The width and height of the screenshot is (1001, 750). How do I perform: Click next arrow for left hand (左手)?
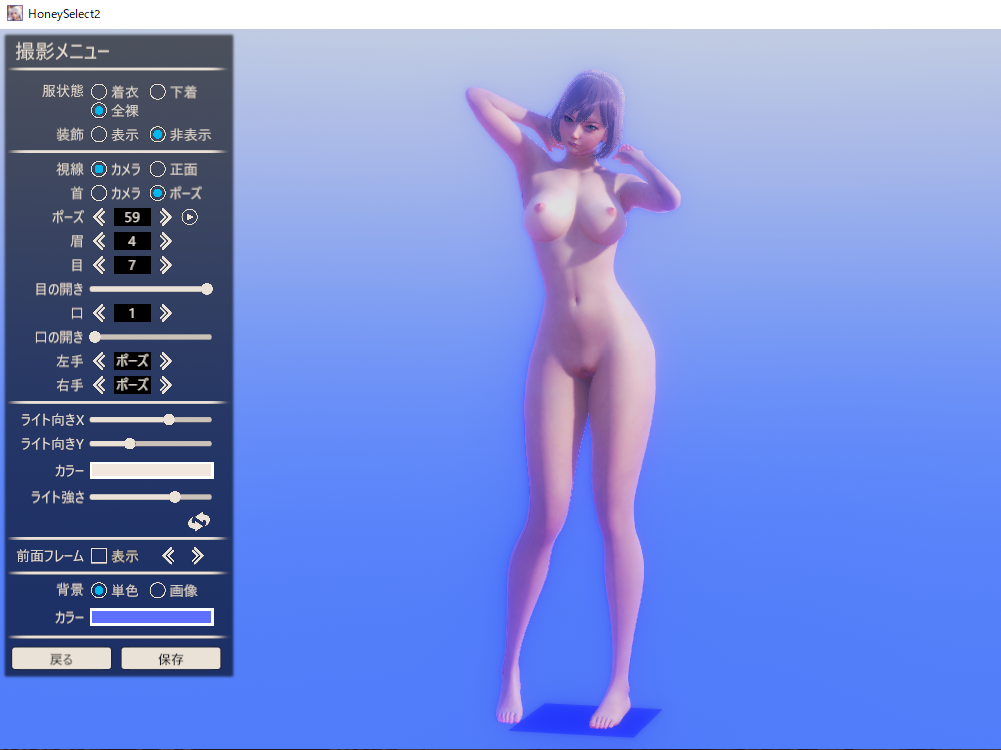click(166, 361)
